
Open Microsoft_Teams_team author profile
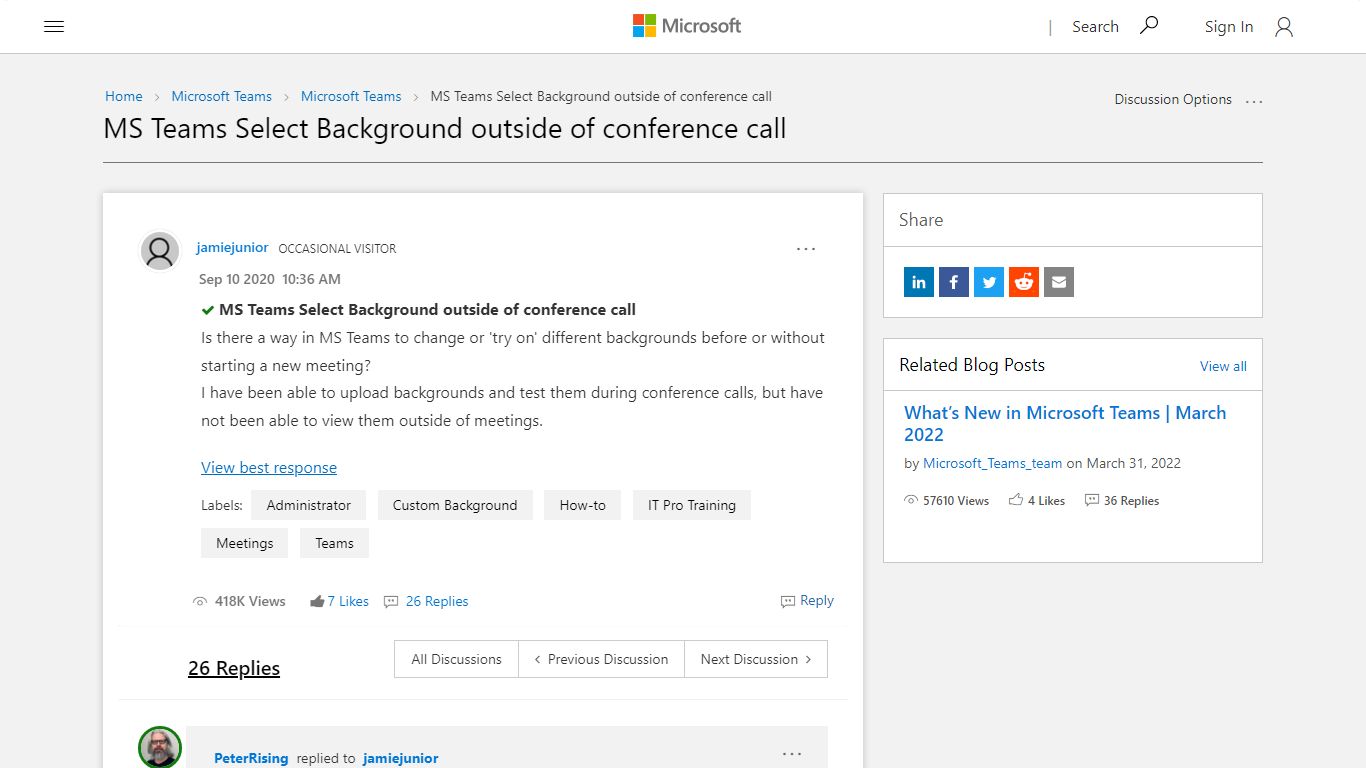(x=992, y=463)
